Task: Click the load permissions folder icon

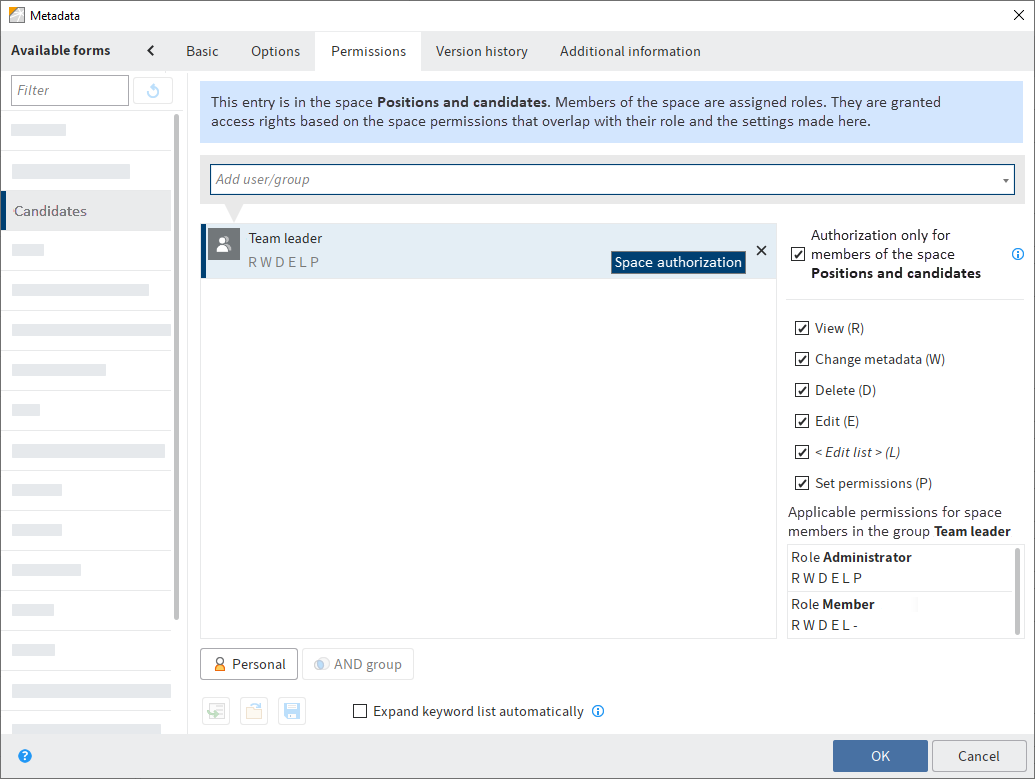Action: (254, 711)
